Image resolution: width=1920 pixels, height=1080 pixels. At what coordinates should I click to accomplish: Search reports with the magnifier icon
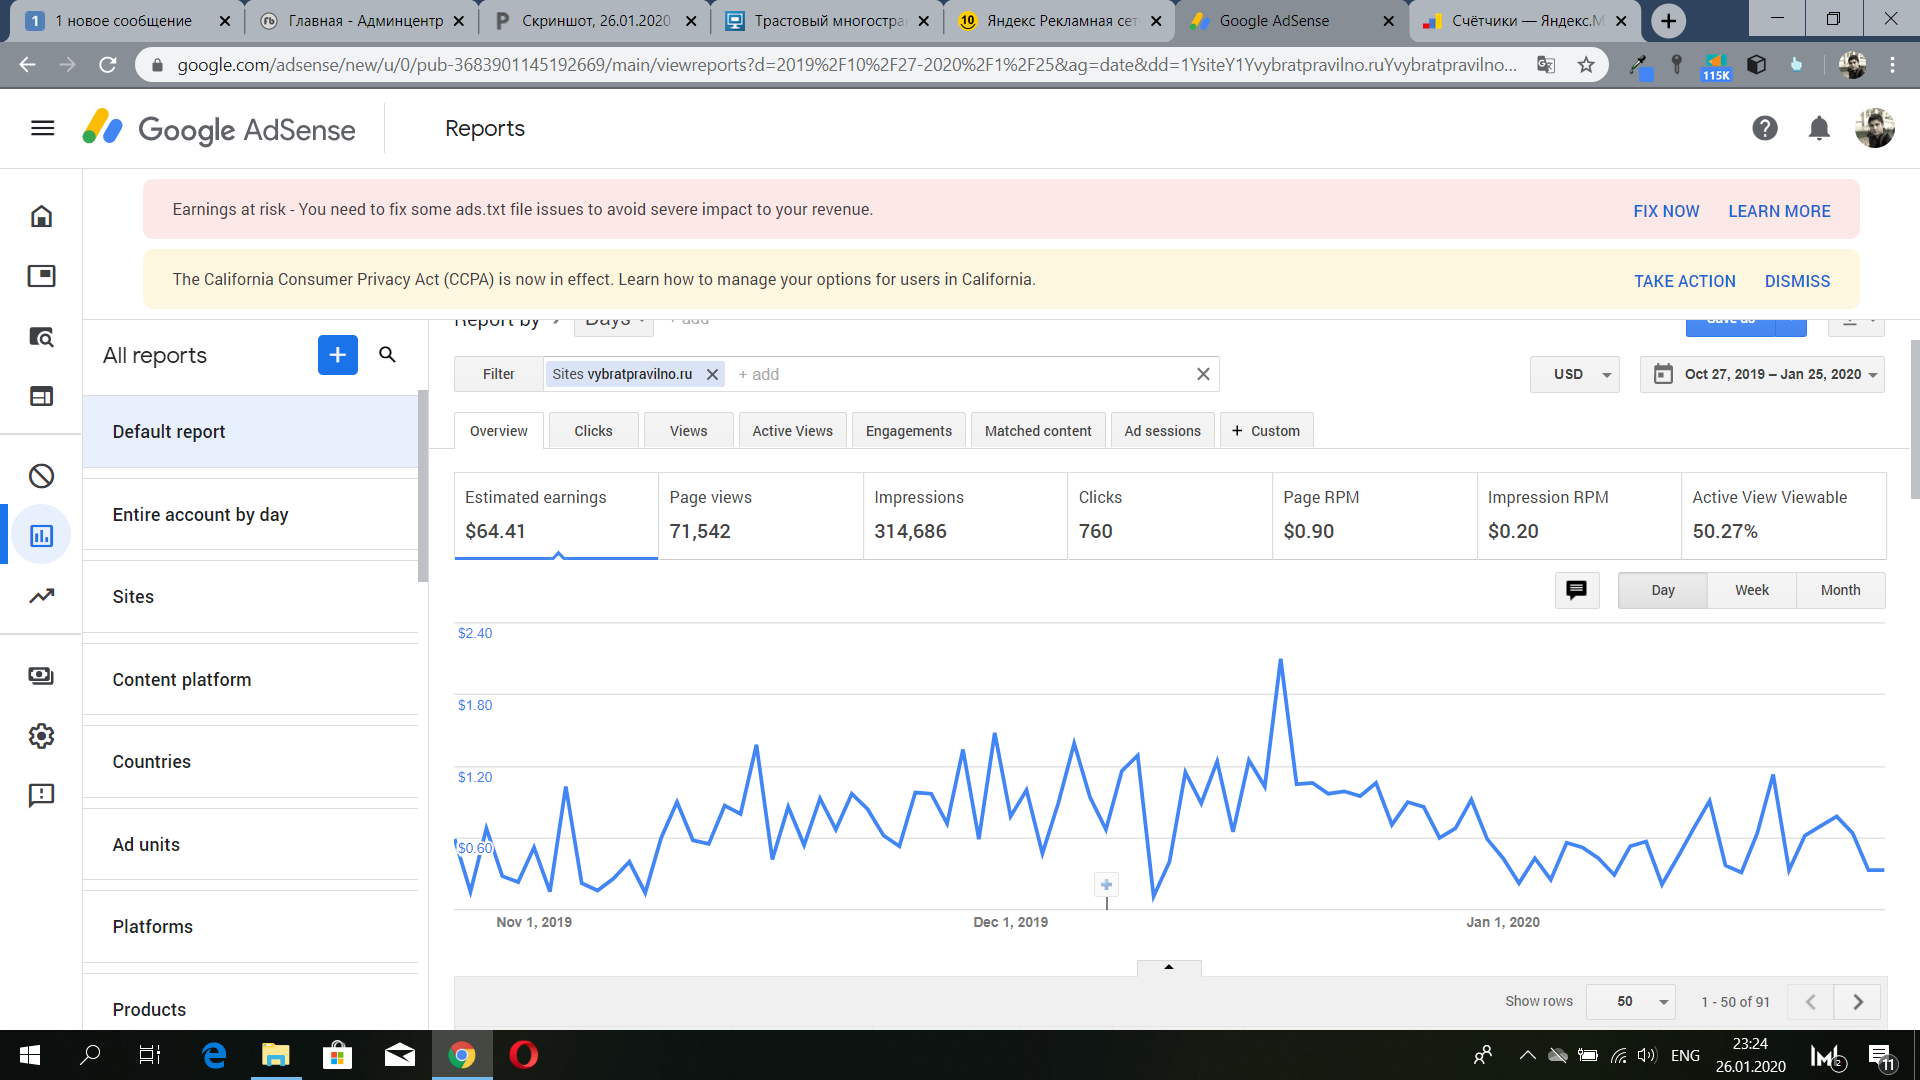pyautogui.click(x=388, y=355)
